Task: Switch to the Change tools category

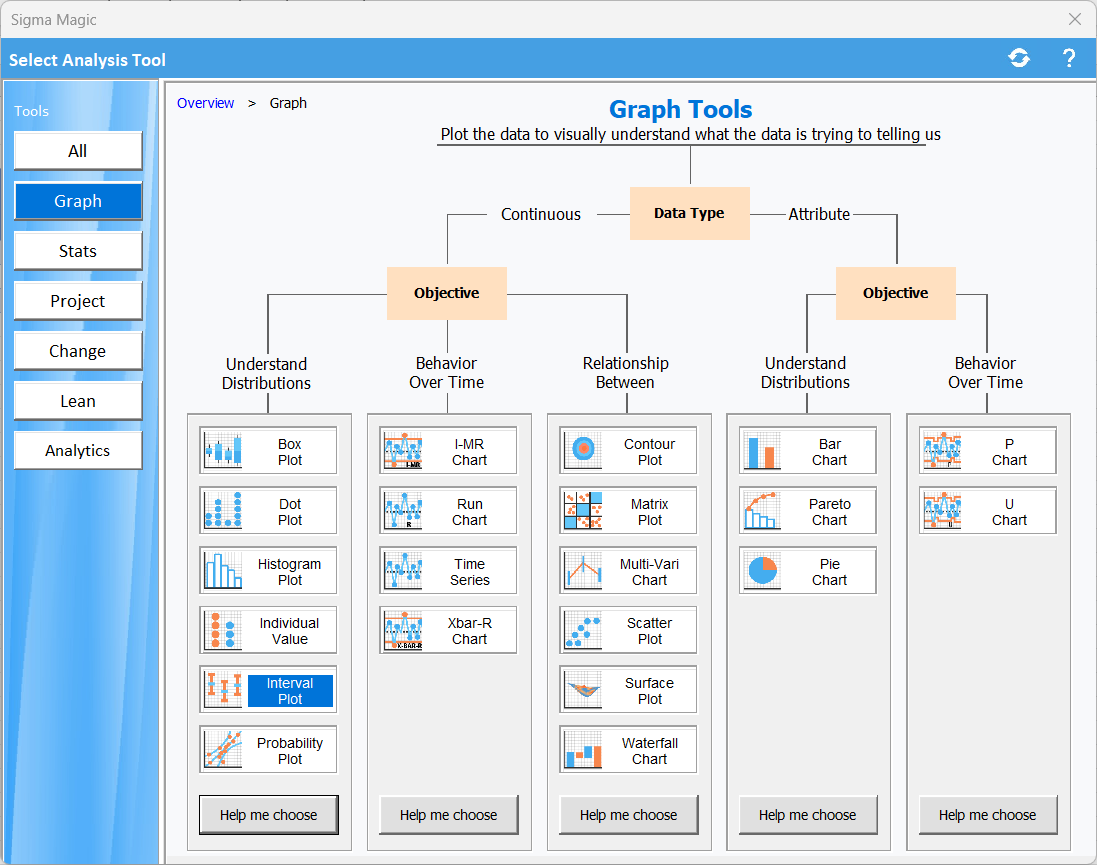Action: 78,351
